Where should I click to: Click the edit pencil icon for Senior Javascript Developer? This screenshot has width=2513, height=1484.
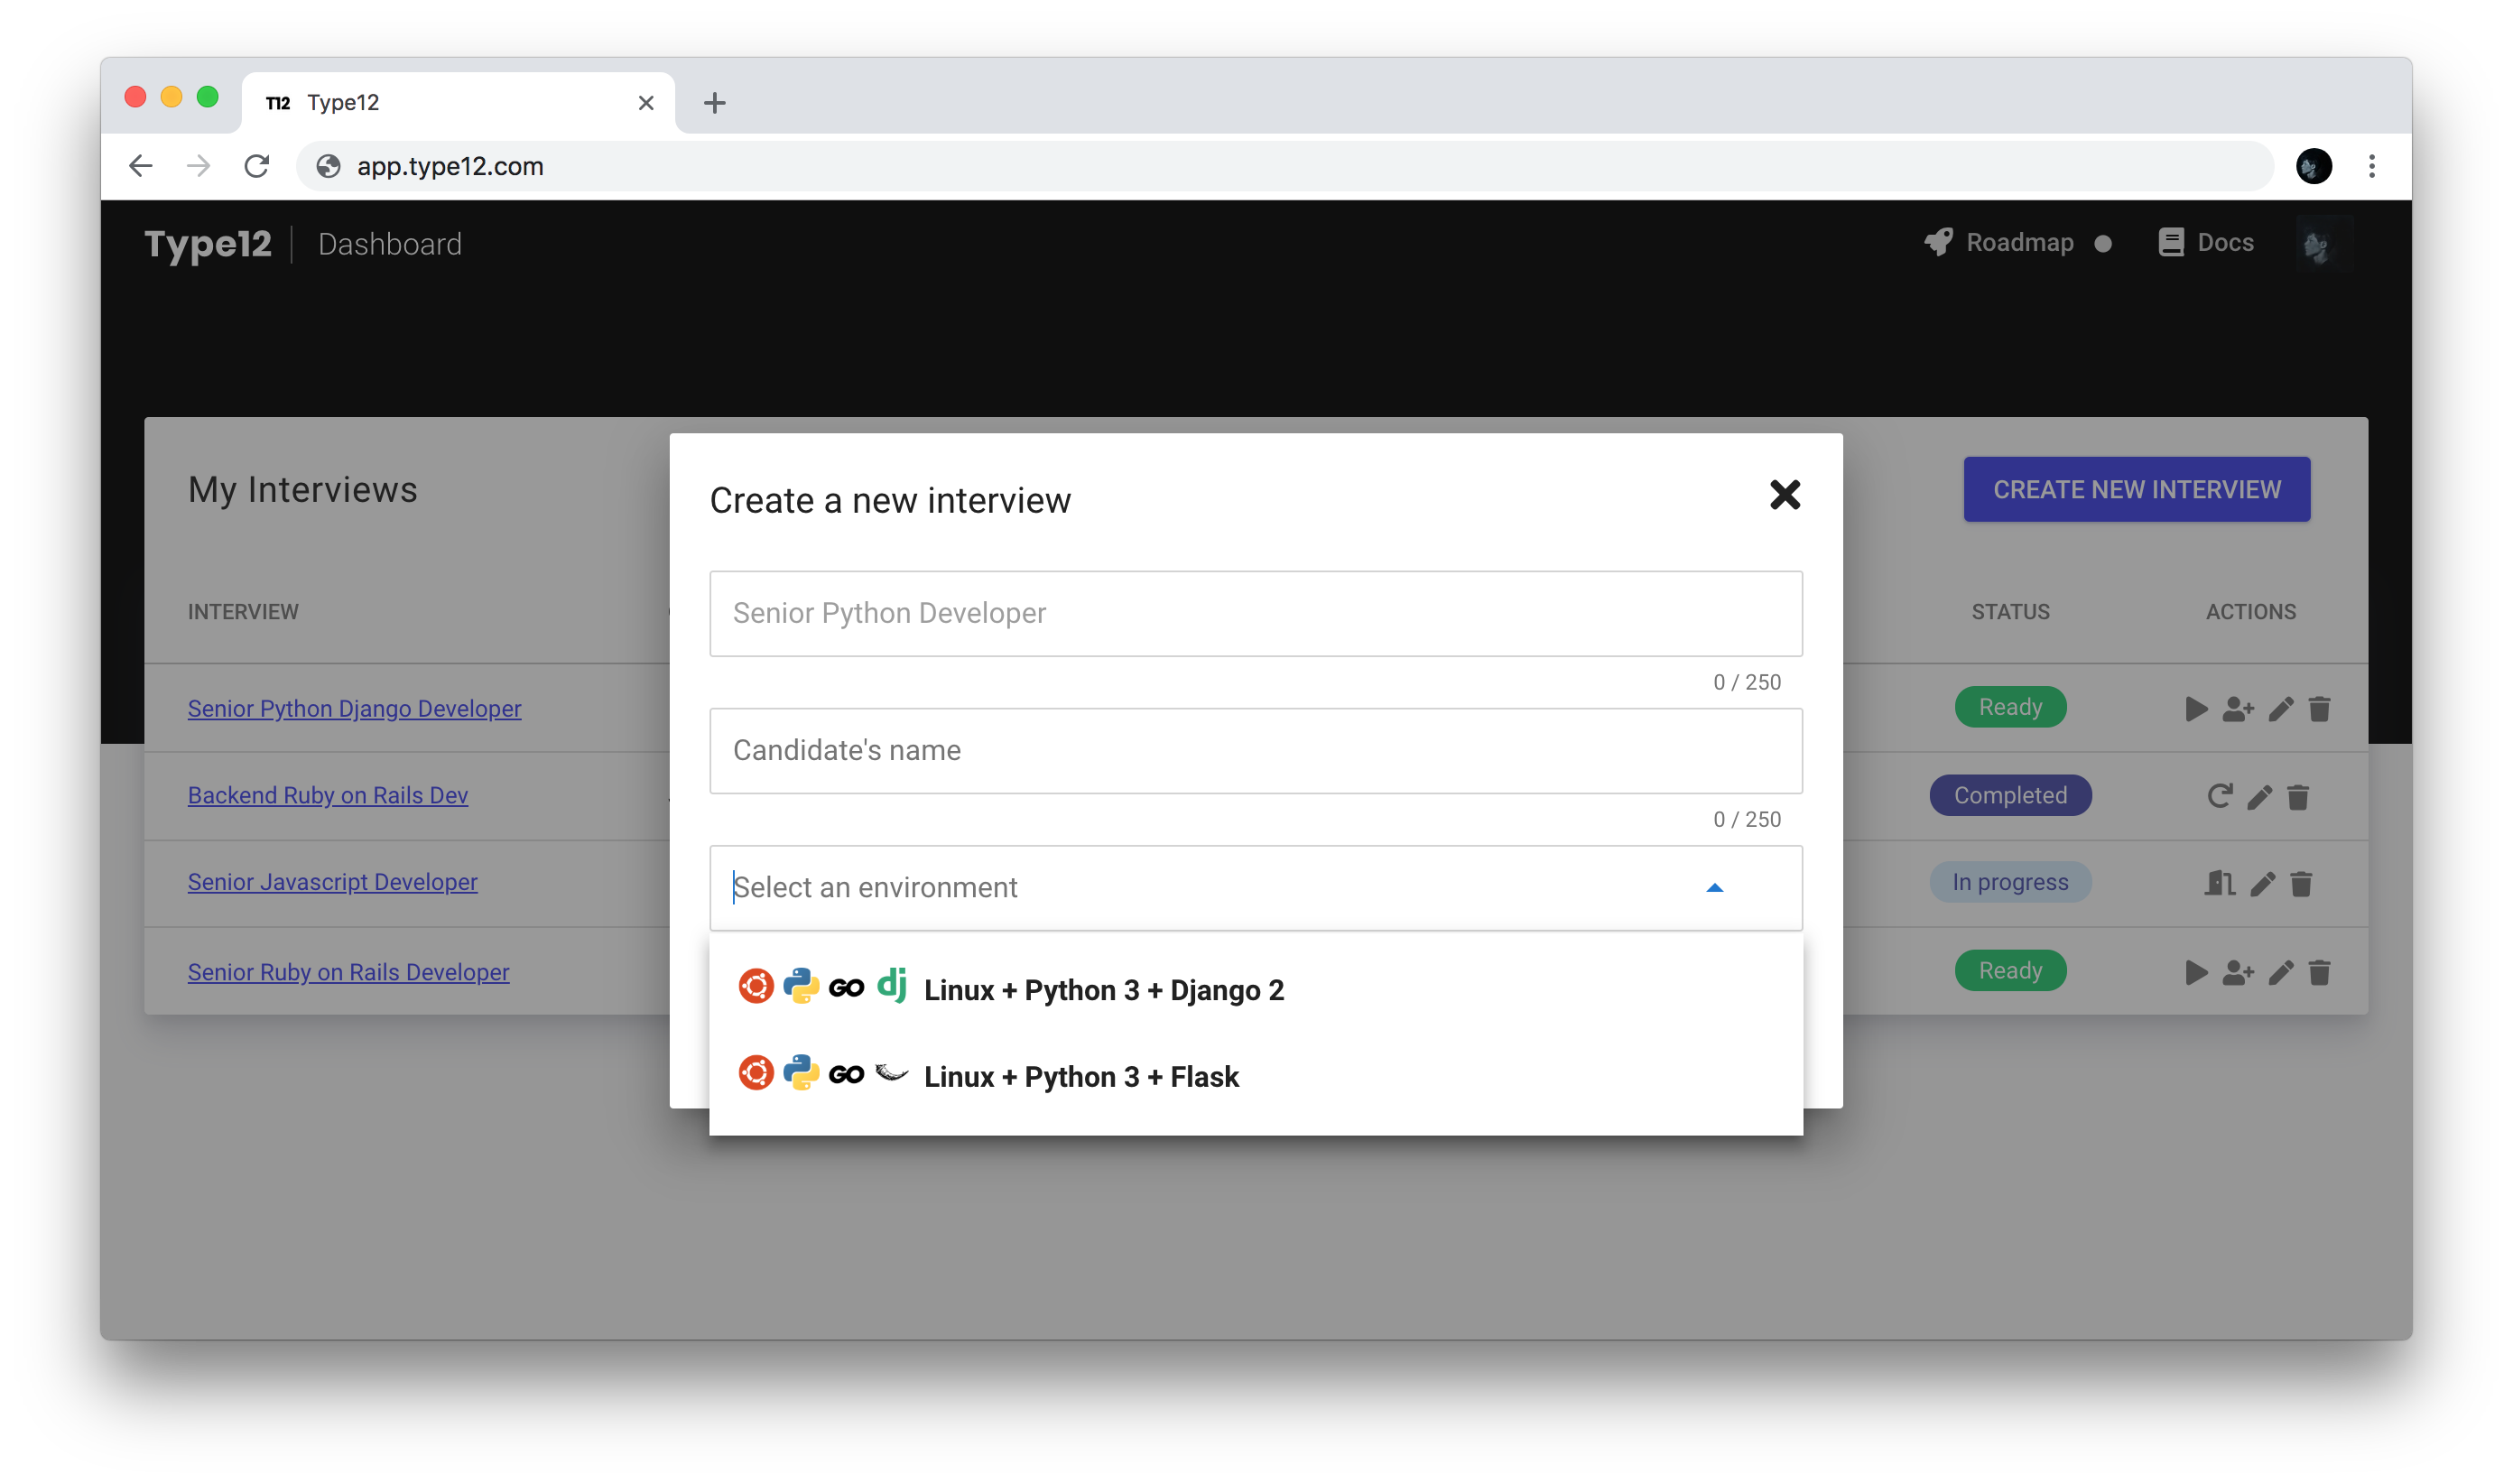click(2262, 882)
